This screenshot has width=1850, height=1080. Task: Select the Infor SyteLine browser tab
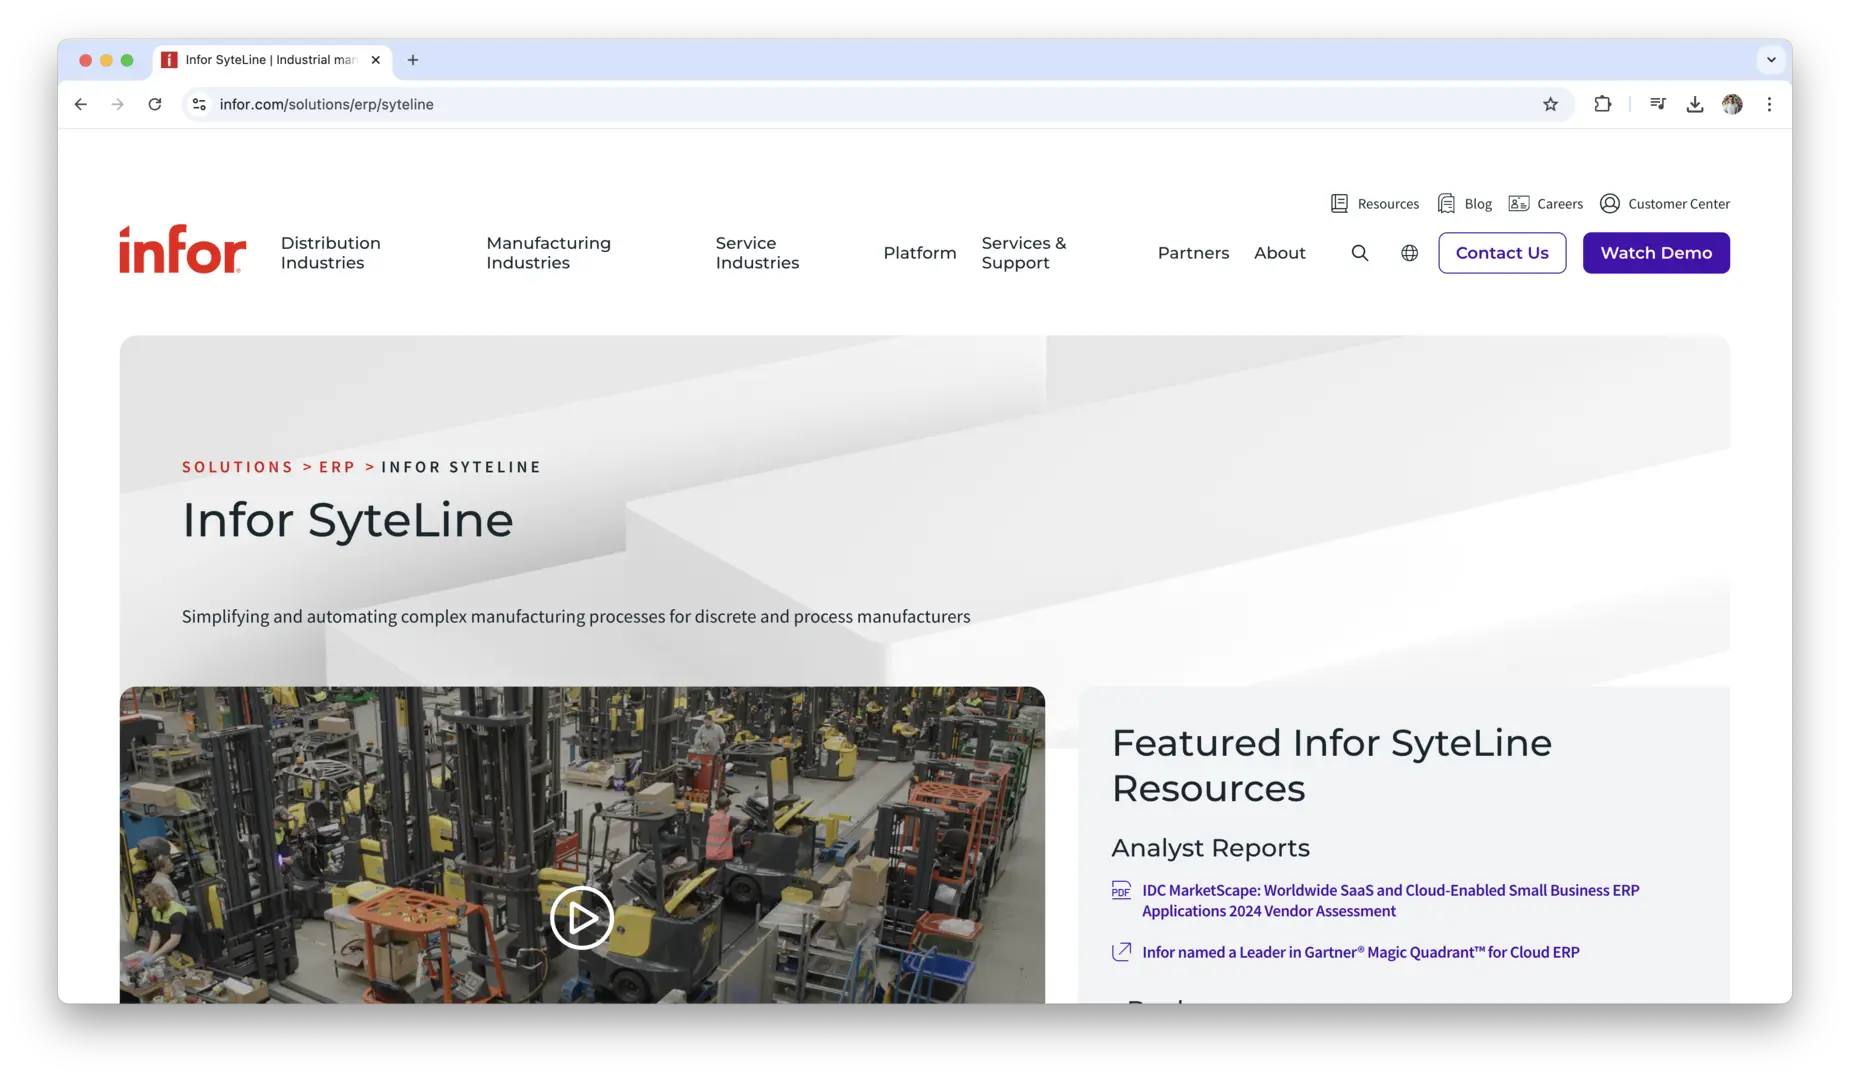point(272,60)
